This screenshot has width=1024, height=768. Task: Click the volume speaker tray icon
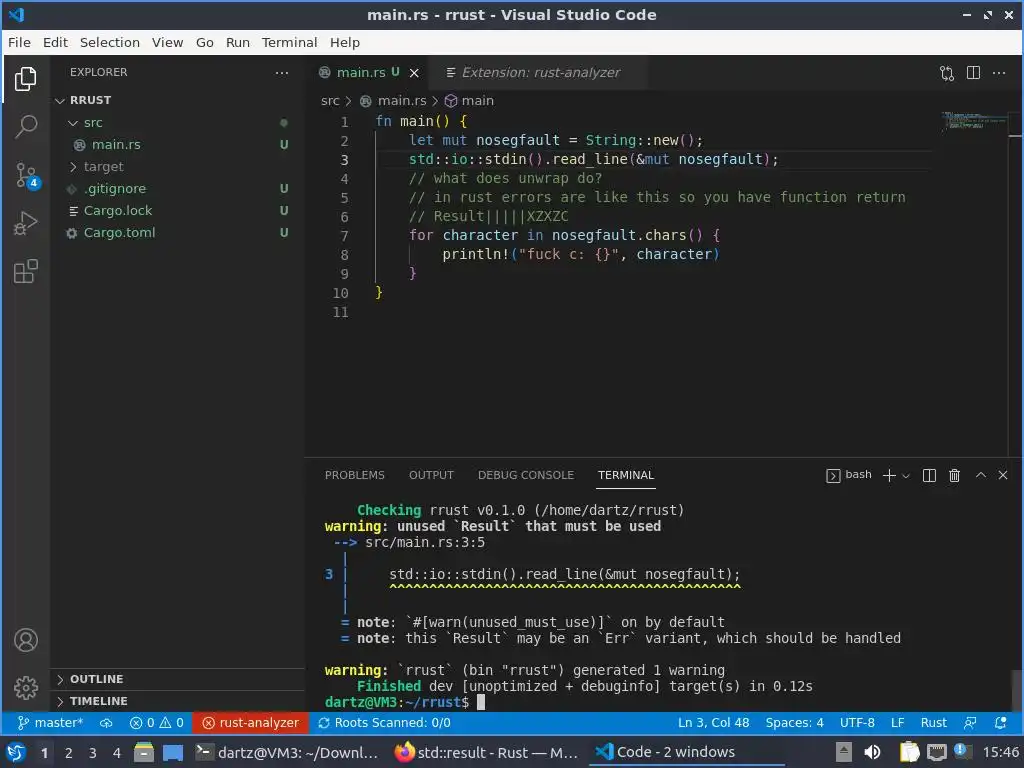[x=872, y=752]
